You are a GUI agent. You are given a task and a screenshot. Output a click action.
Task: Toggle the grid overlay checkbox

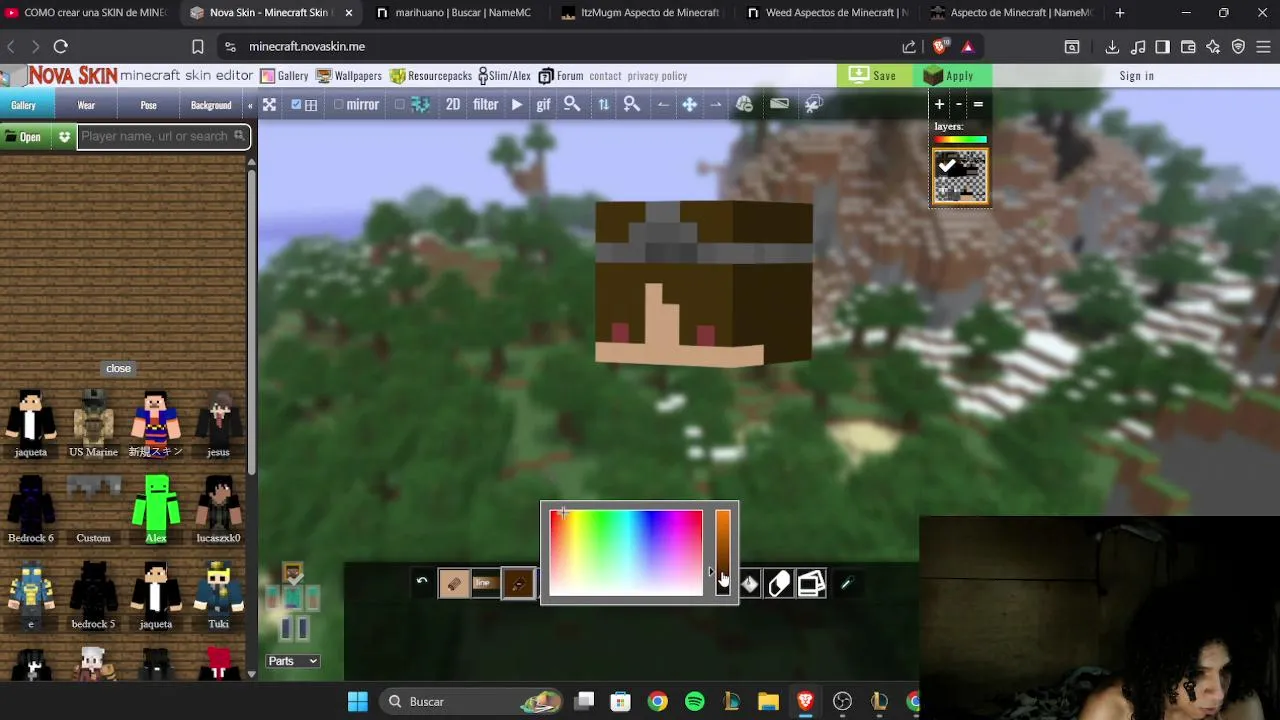296,104
